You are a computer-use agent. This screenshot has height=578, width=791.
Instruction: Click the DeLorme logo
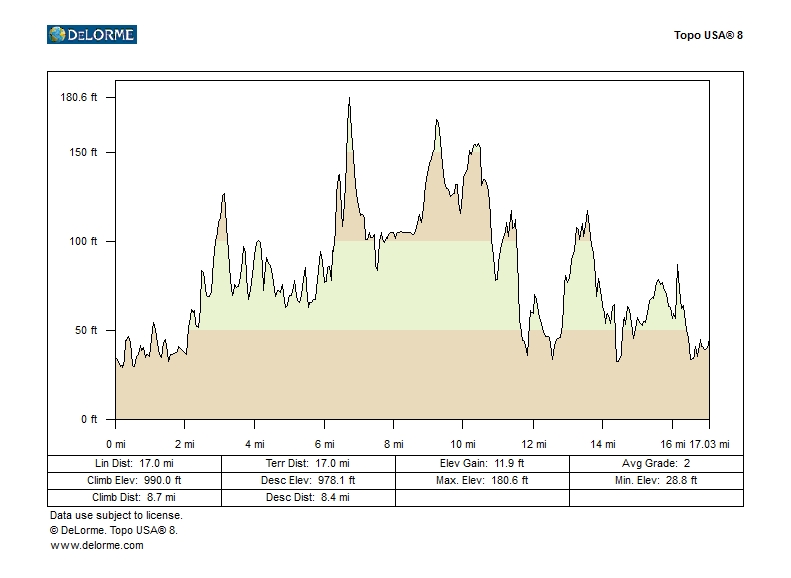91,35
